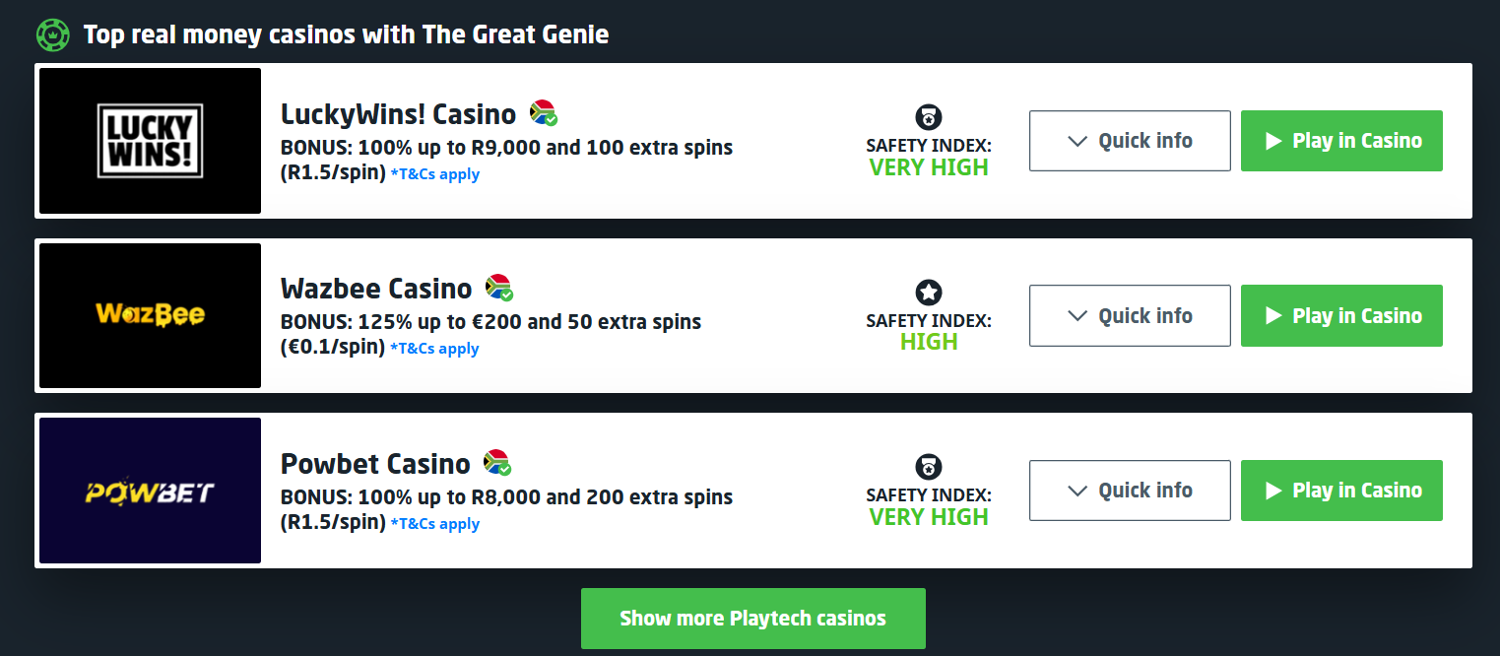The image size is (1500, 656).
Task: Click South Africa flag beside Wazbee Casino
Action: coord(498,288)
